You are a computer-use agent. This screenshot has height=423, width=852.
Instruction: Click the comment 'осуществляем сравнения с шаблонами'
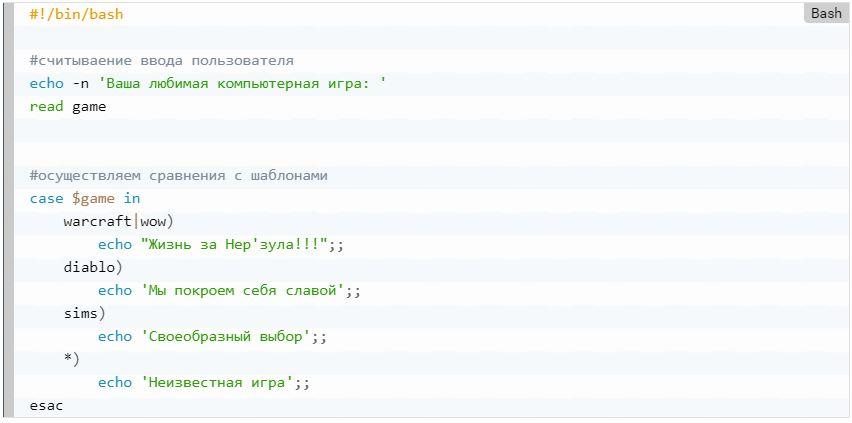coord(179,176)
